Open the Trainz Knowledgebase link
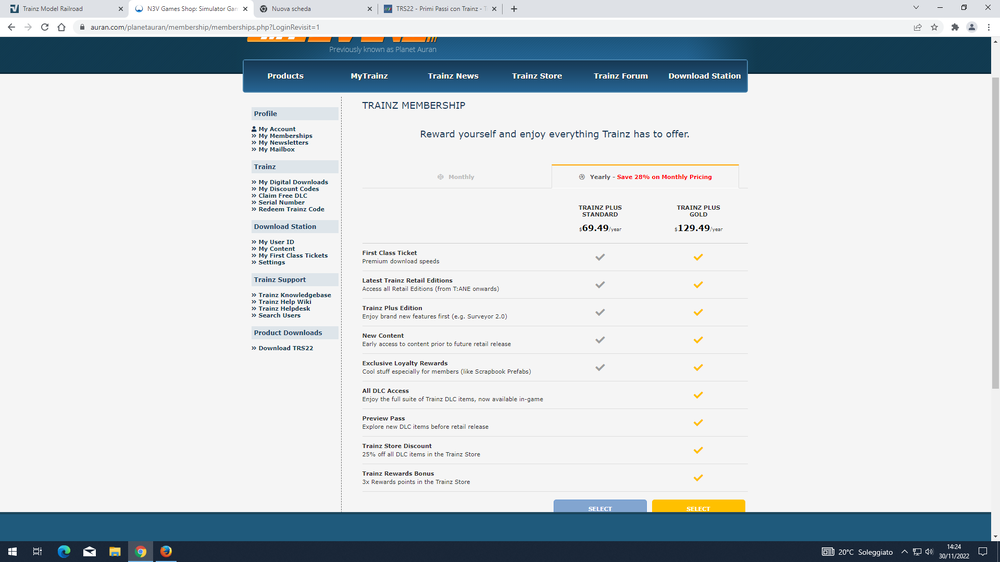This screenshot has width=1000, height=562. 295,295
